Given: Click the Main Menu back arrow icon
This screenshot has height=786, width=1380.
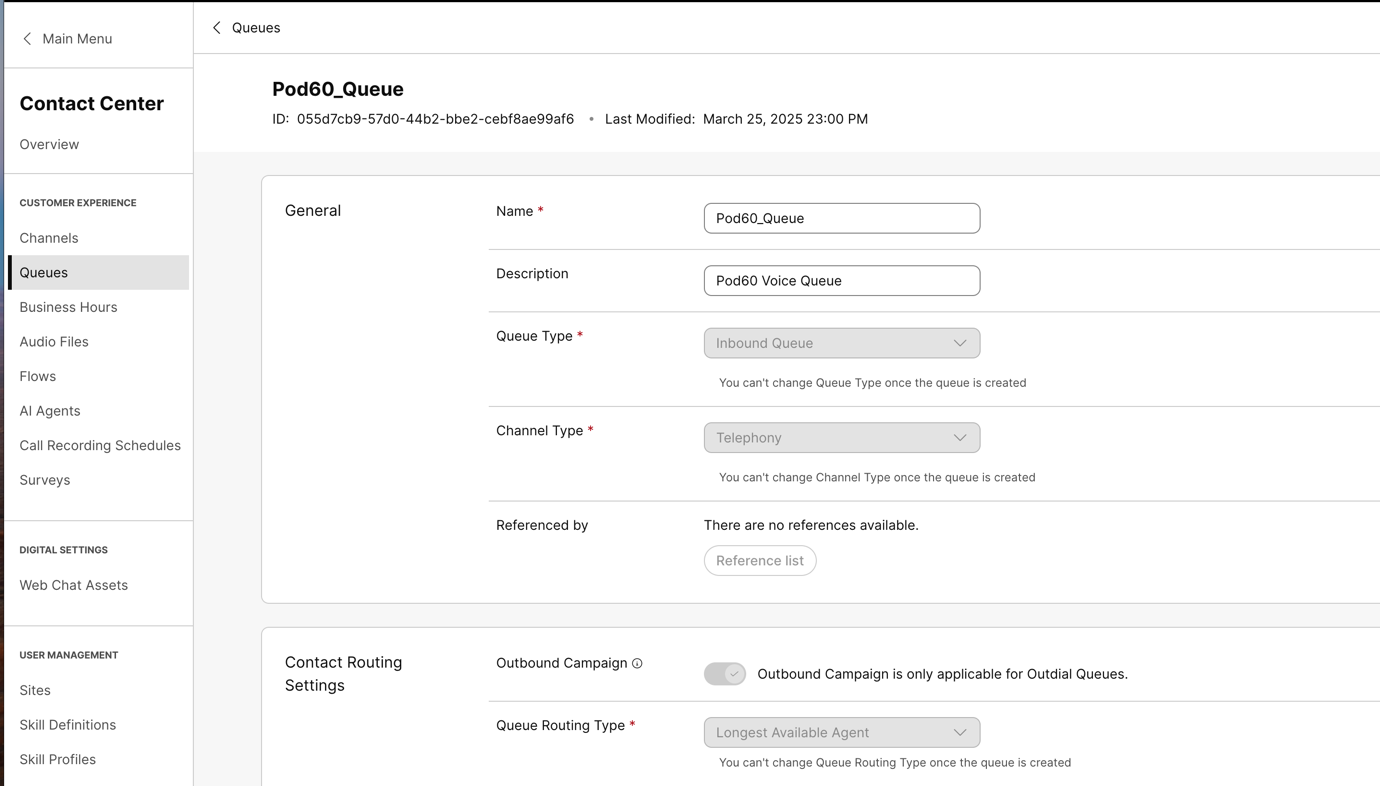Looking at the screenshot, I should (27, 39).
